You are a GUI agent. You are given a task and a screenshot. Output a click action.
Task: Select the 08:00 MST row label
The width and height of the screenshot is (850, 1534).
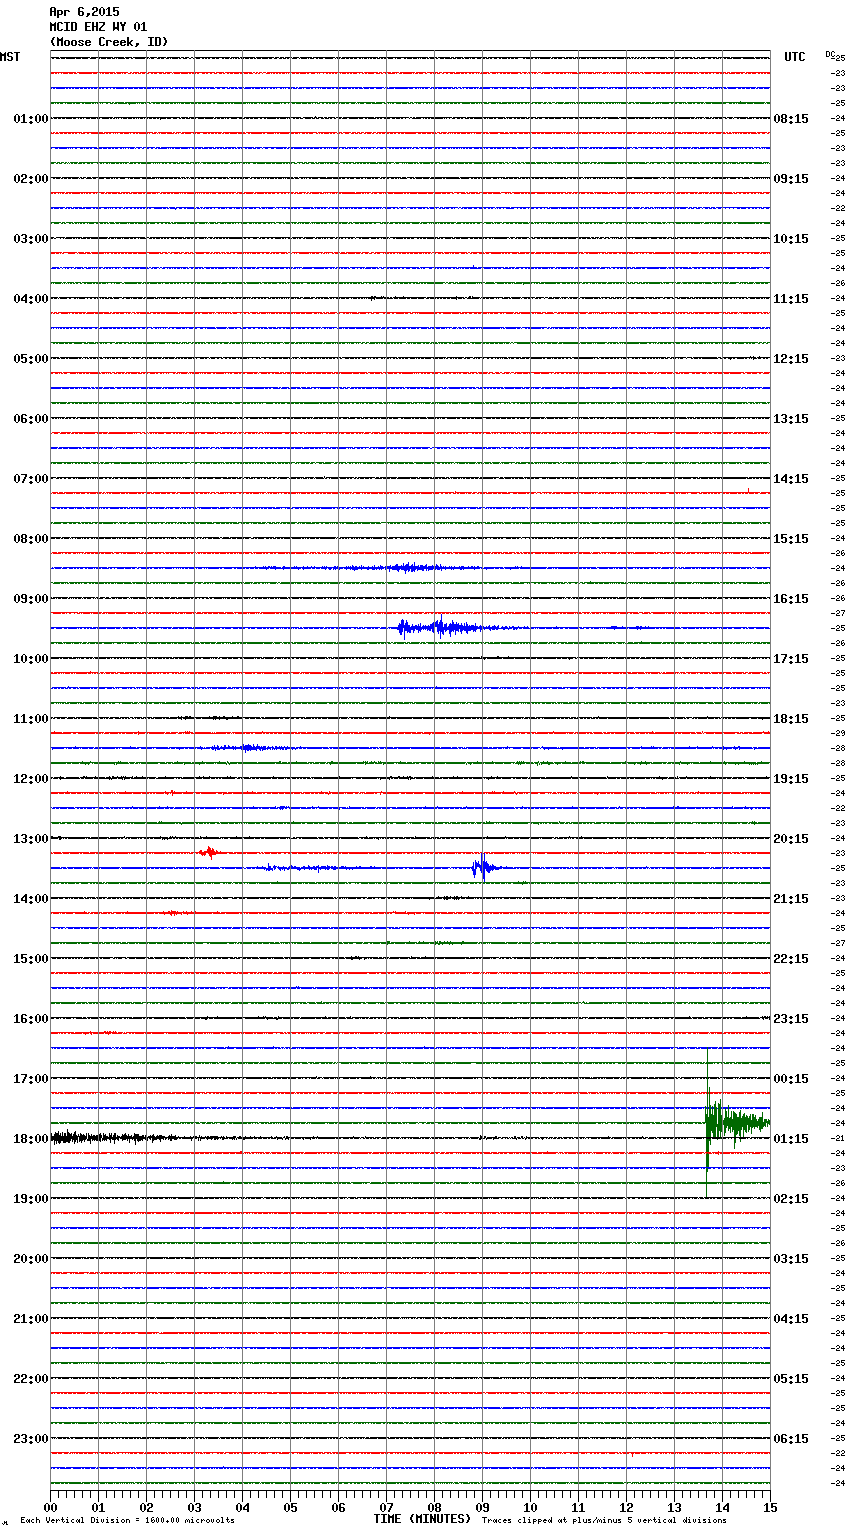[x=31, y=539]
